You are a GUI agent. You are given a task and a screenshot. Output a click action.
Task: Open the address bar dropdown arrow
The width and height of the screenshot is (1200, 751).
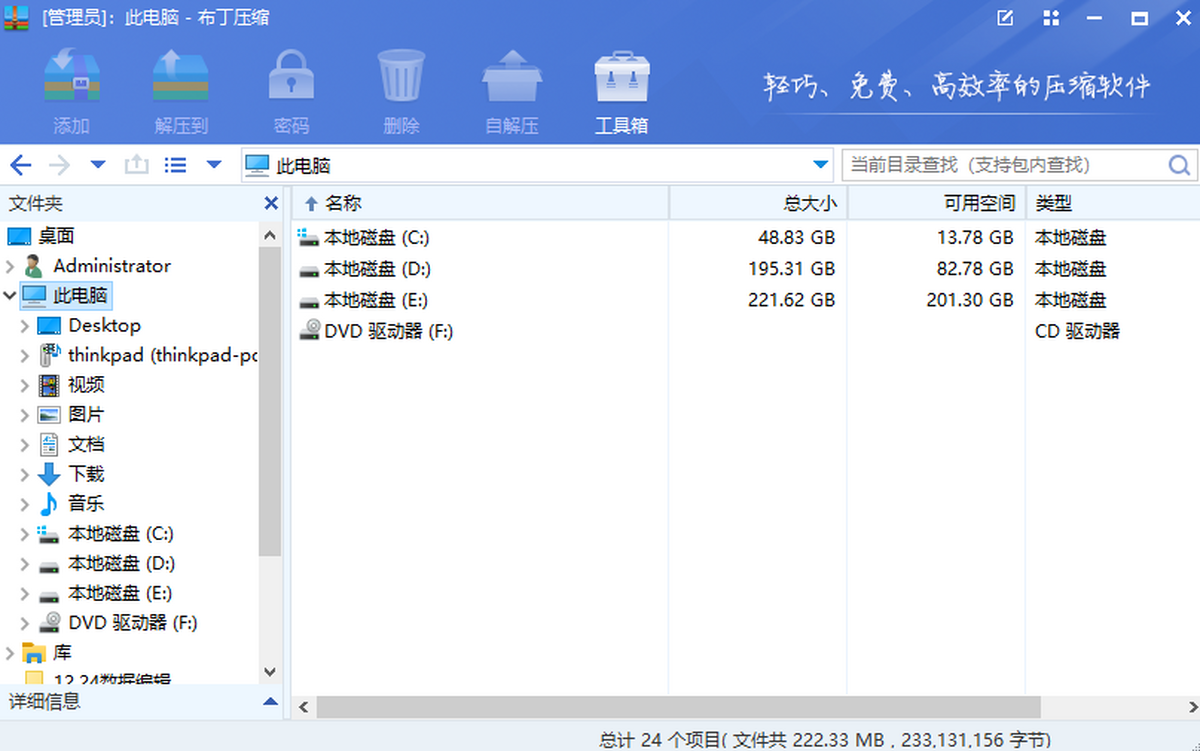tap(821, 165)
